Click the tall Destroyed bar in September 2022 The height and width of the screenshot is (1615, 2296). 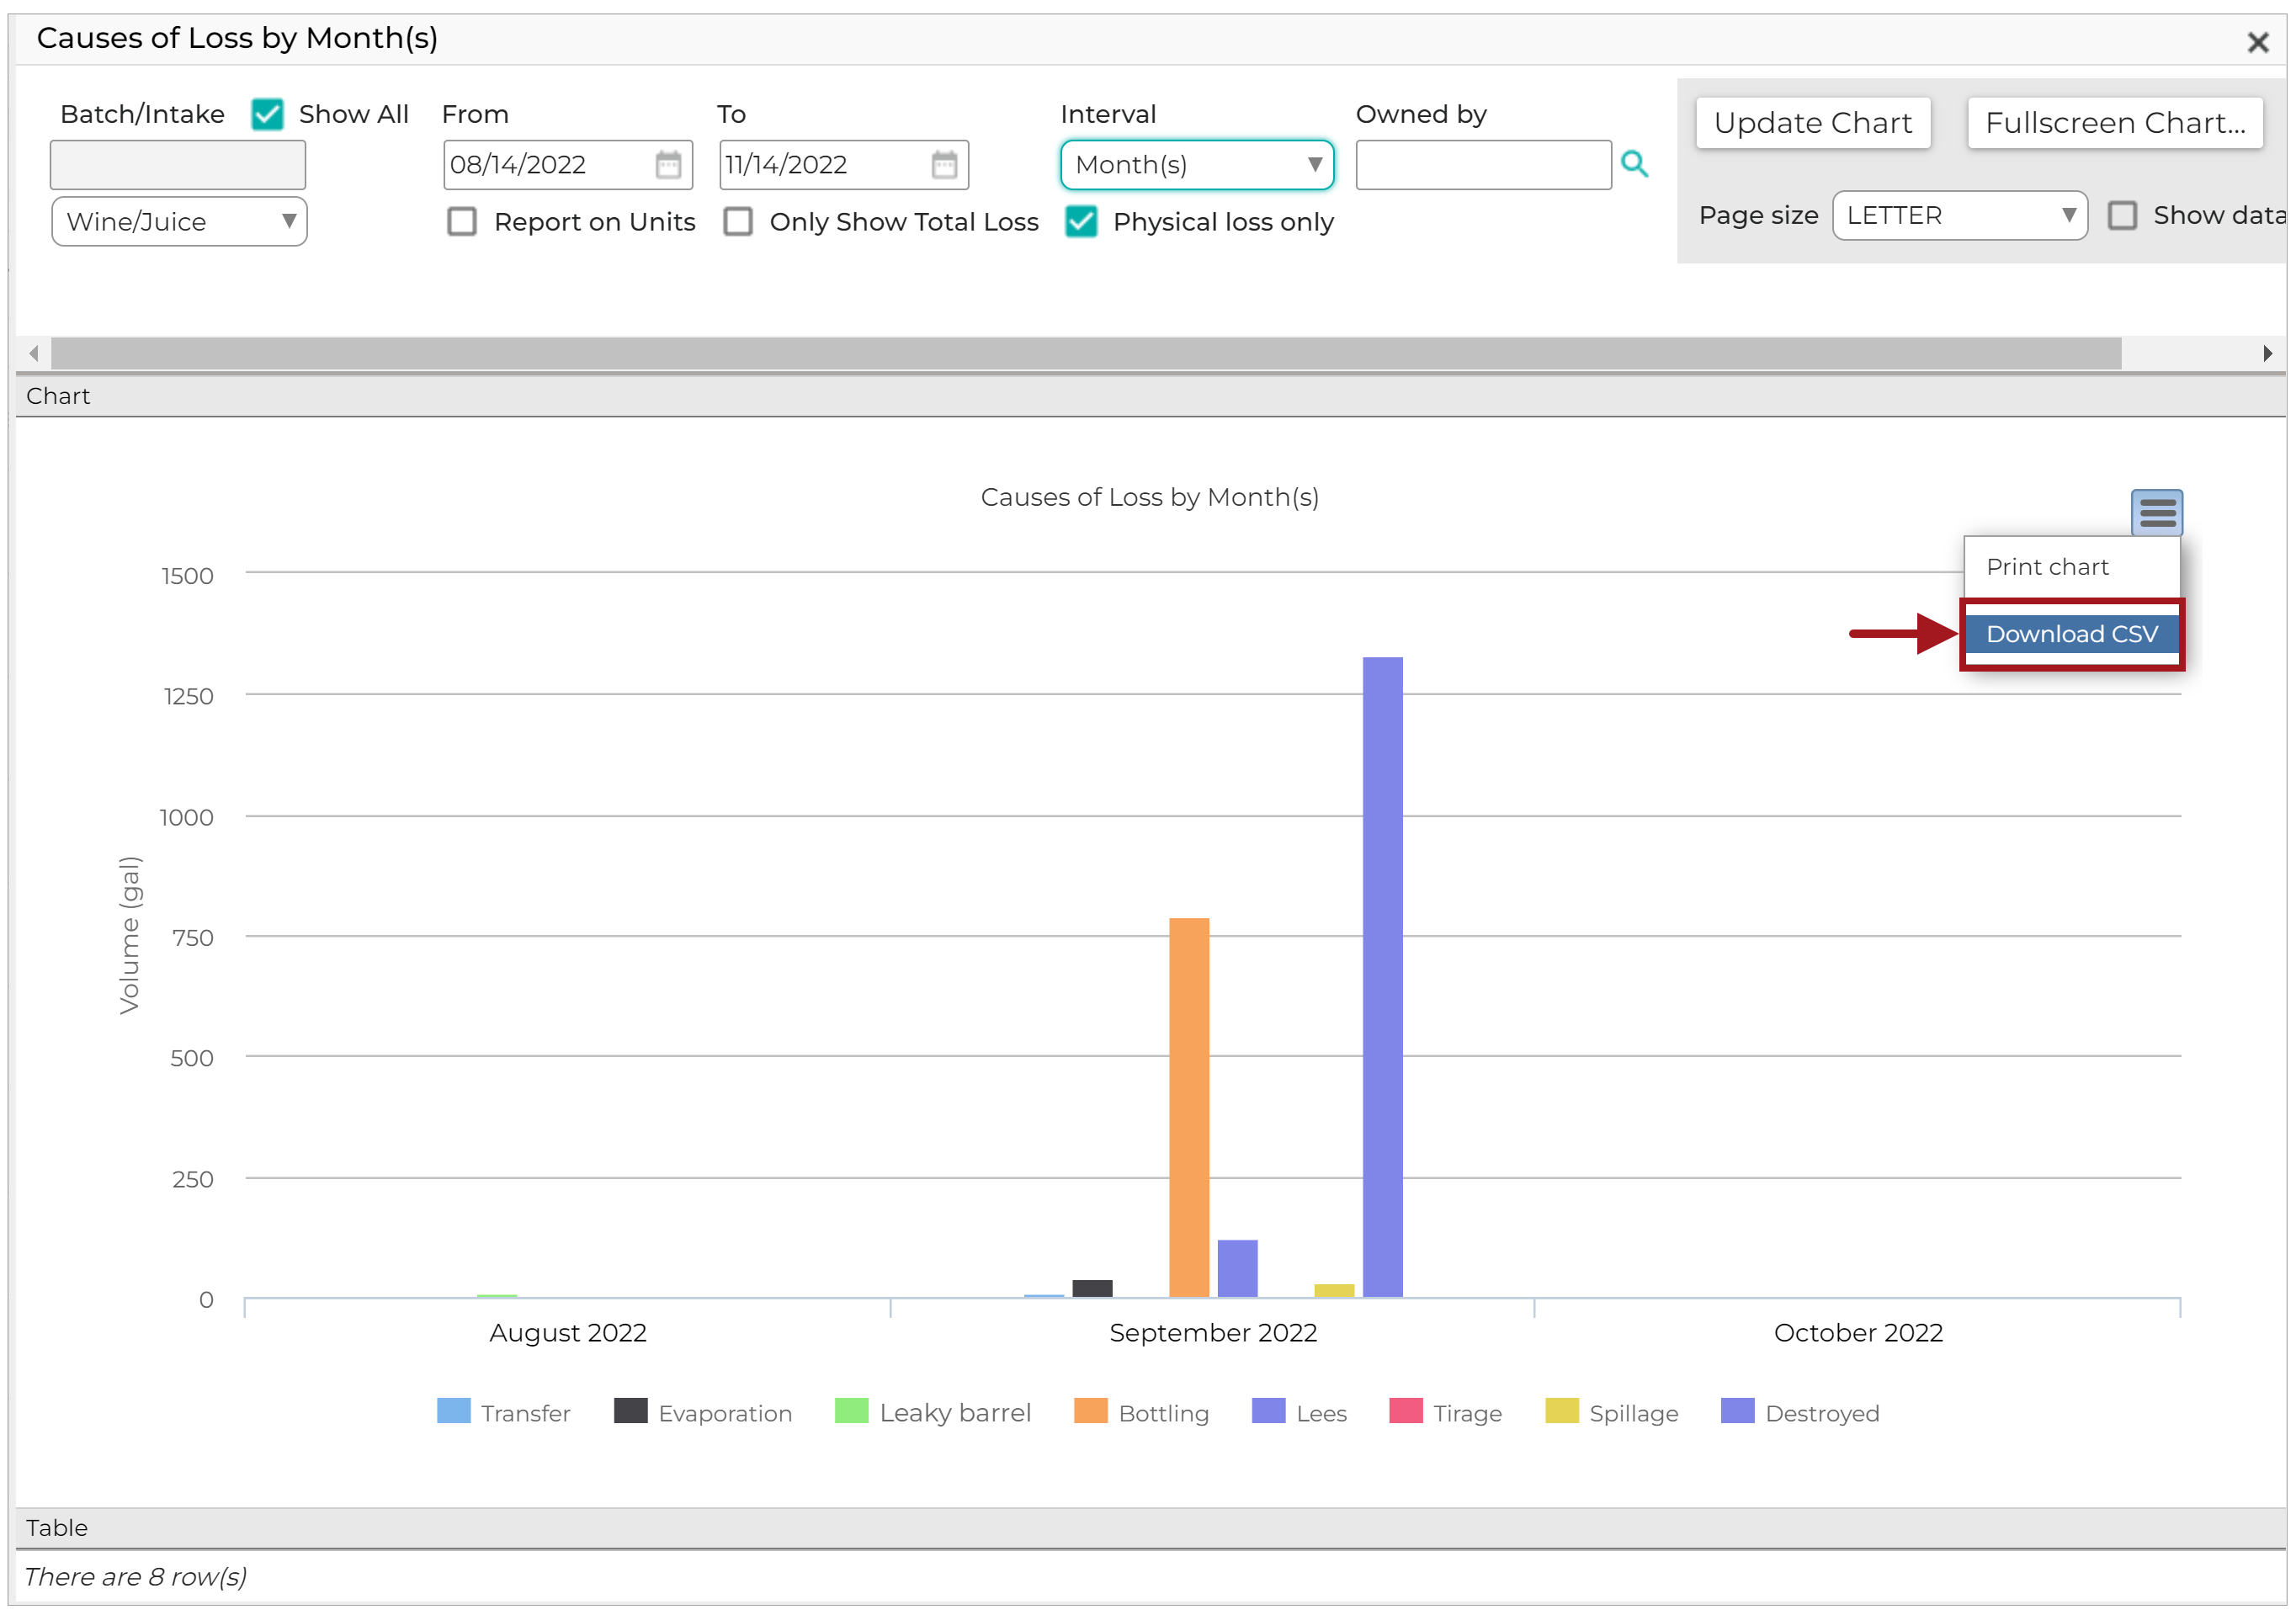click(1383, 977)
